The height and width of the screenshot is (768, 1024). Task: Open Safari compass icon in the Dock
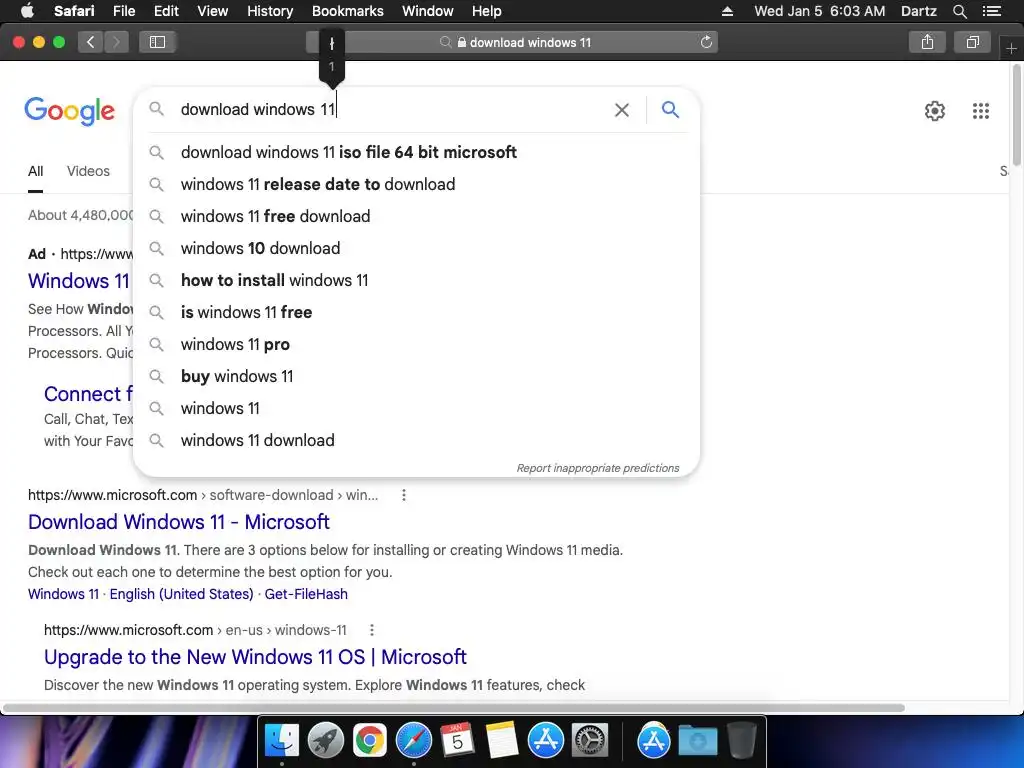413,741
